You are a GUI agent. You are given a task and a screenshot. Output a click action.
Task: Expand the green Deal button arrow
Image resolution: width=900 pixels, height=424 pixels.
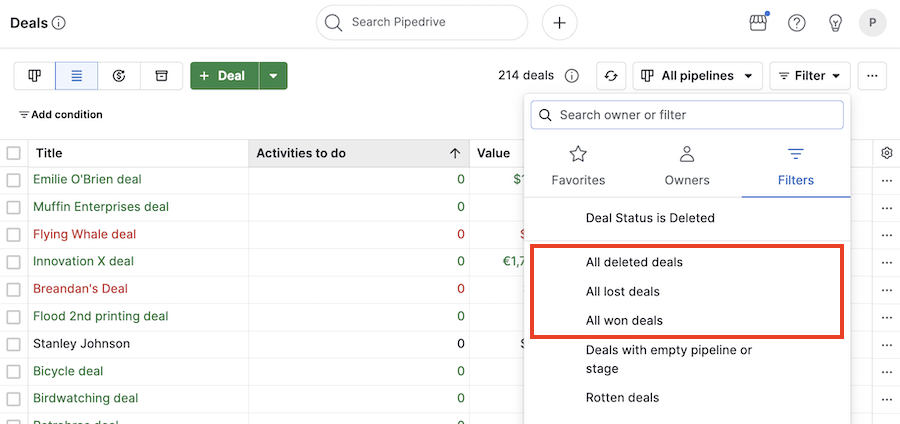coord(273,76)
